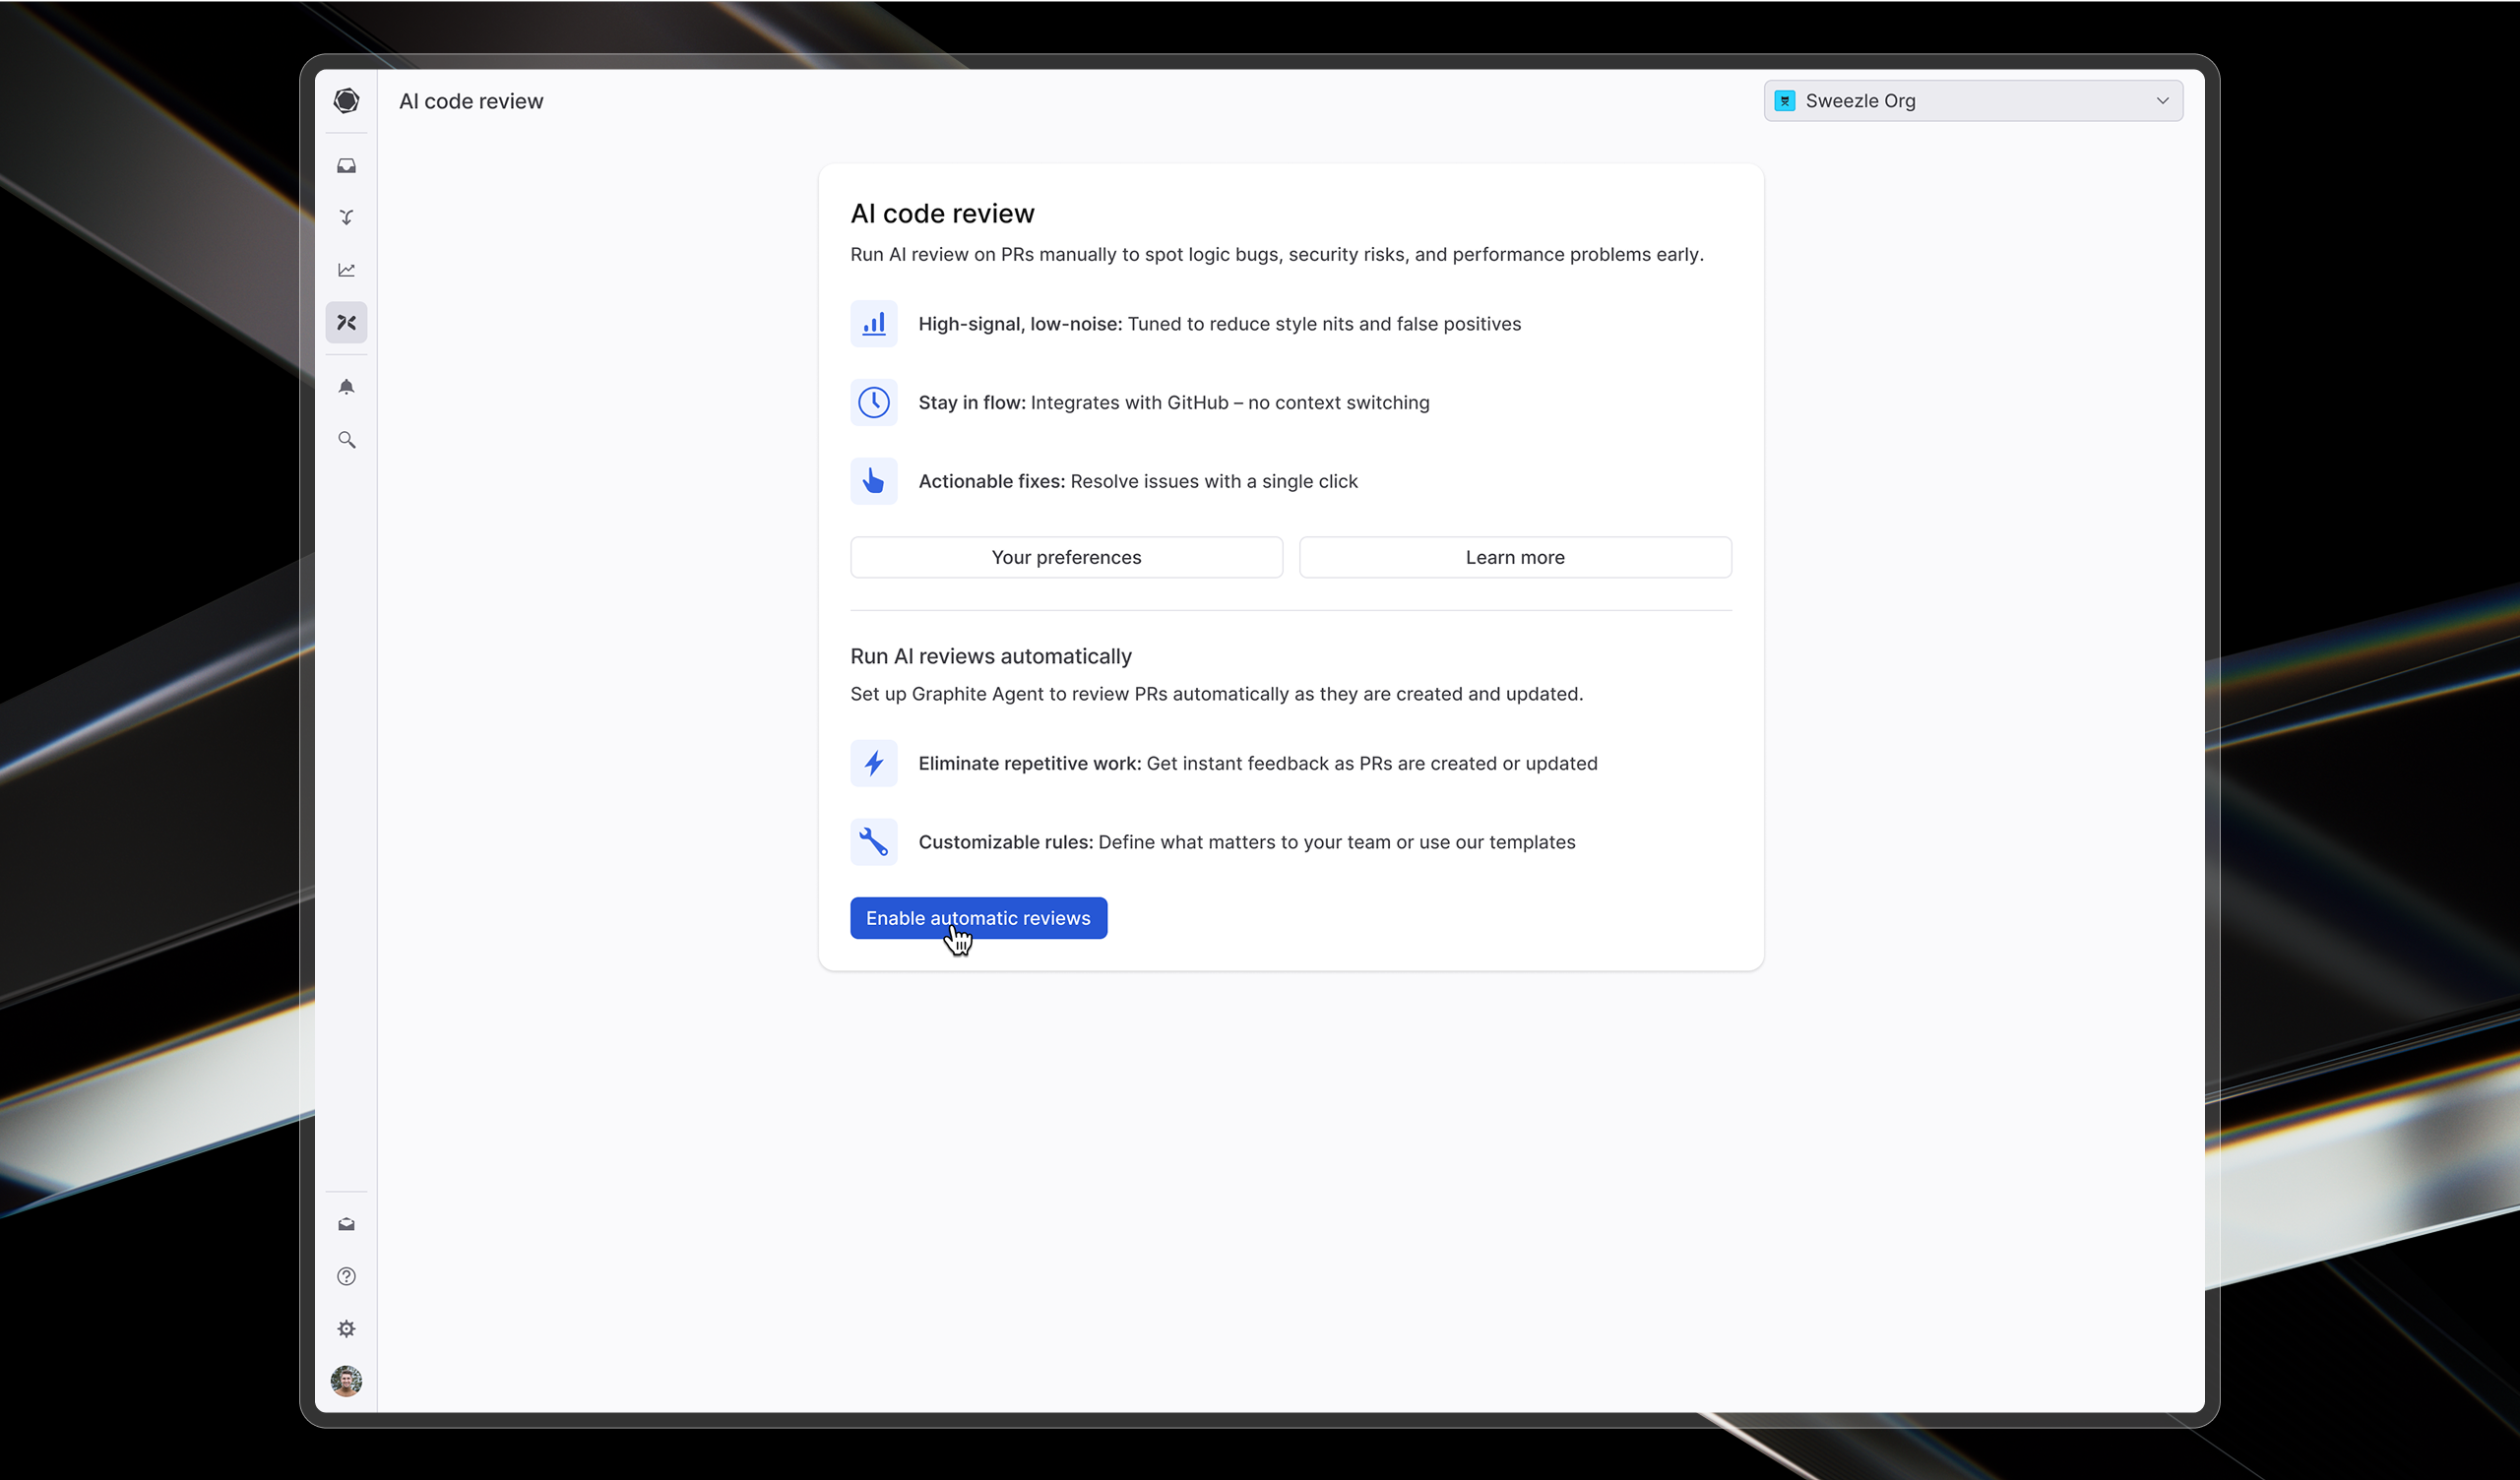Open Your preferences
The image size is (2520, 1480).
(1066, 557)
